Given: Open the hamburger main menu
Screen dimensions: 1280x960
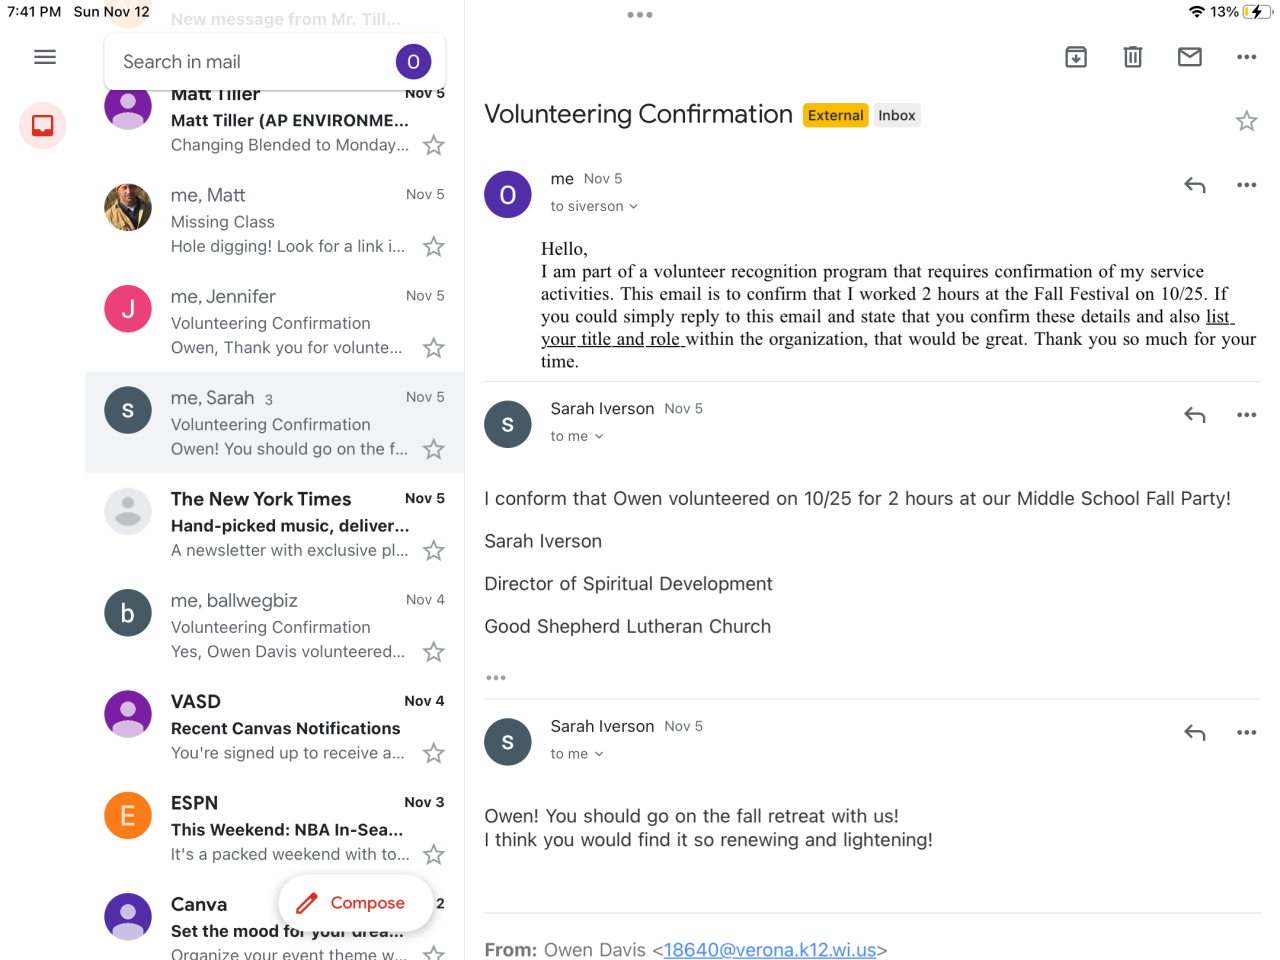Looking at the screenshot, I should pyautogui.click(x=45, y=57).
